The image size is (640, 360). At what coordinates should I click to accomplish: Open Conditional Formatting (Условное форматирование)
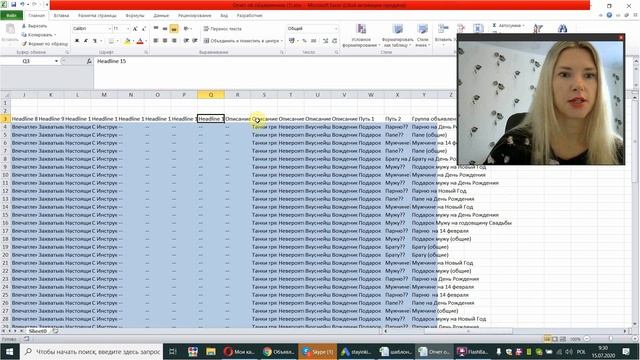coord(361,36)
